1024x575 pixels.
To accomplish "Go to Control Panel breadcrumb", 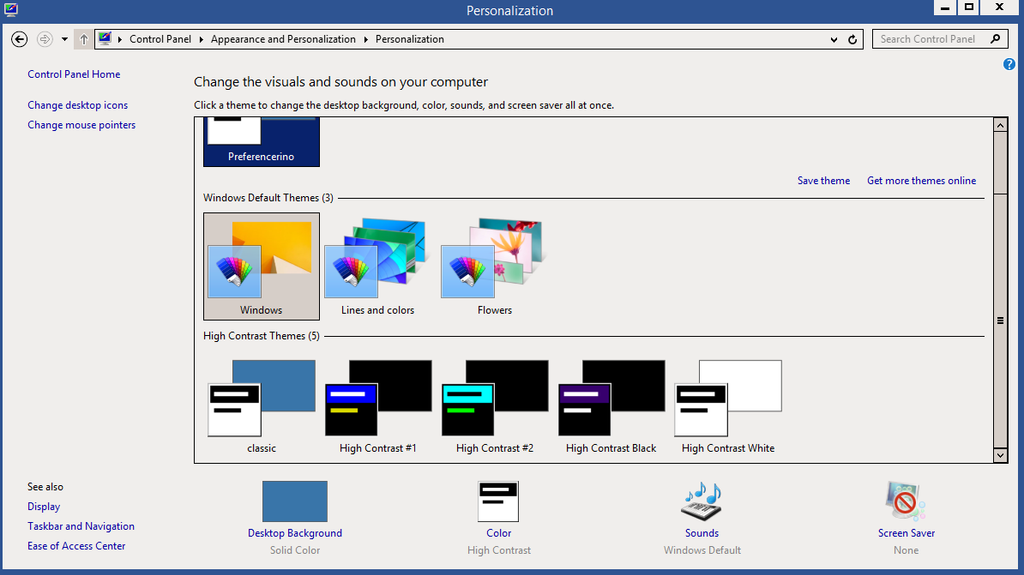I will 160,39.
